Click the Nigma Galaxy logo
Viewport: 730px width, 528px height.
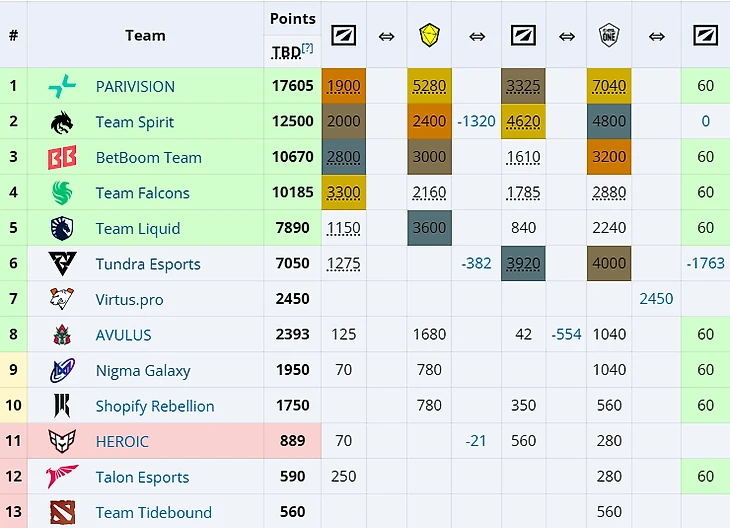[62, 370]
